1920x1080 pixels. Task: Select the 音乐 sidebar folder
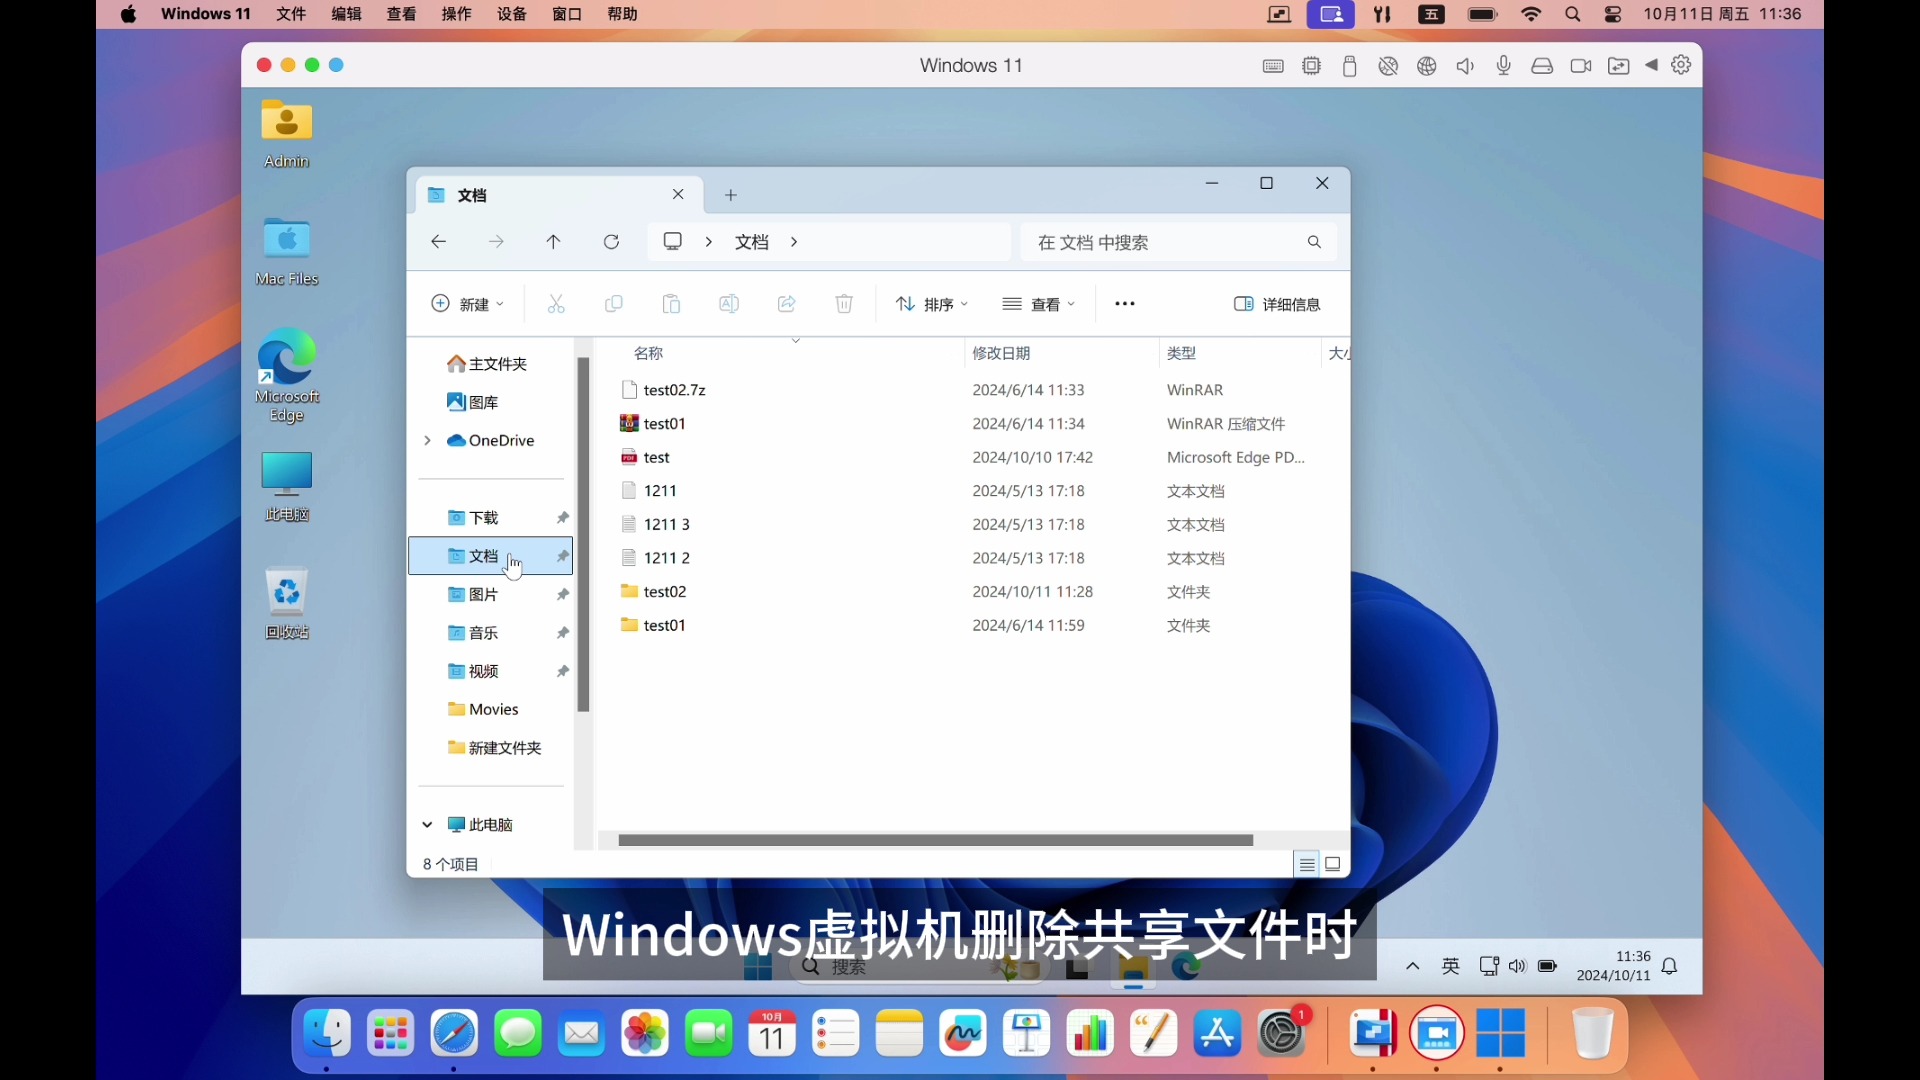(491, 633)
